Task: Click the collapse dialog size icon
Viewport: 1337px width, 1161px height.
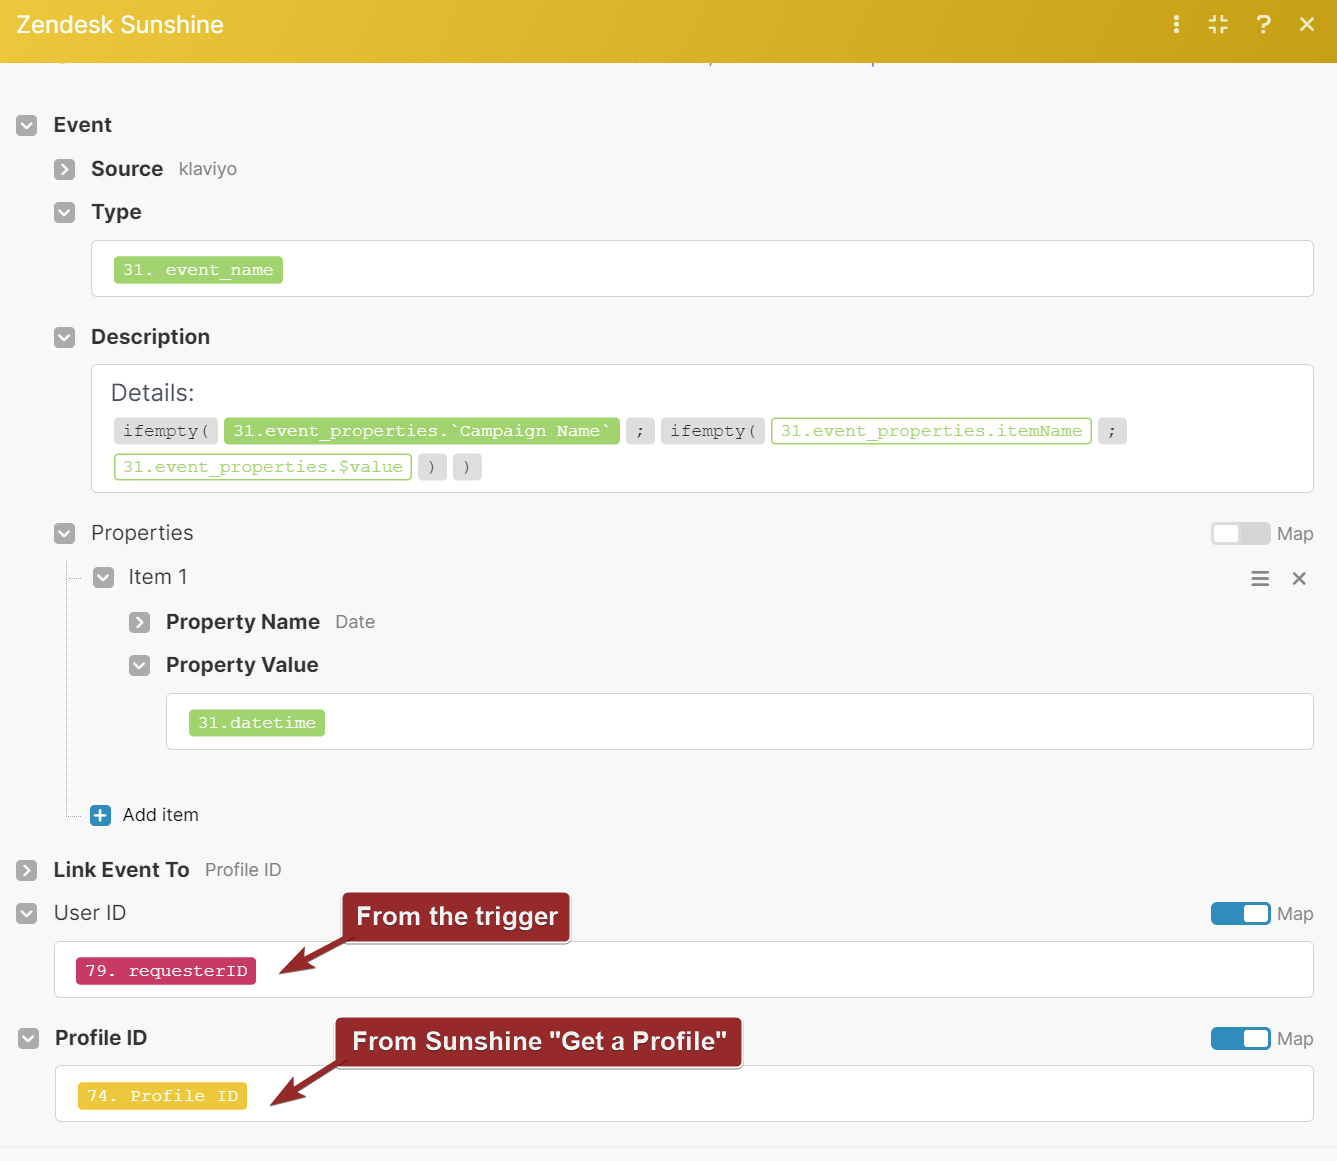Action: point(1218,24)
